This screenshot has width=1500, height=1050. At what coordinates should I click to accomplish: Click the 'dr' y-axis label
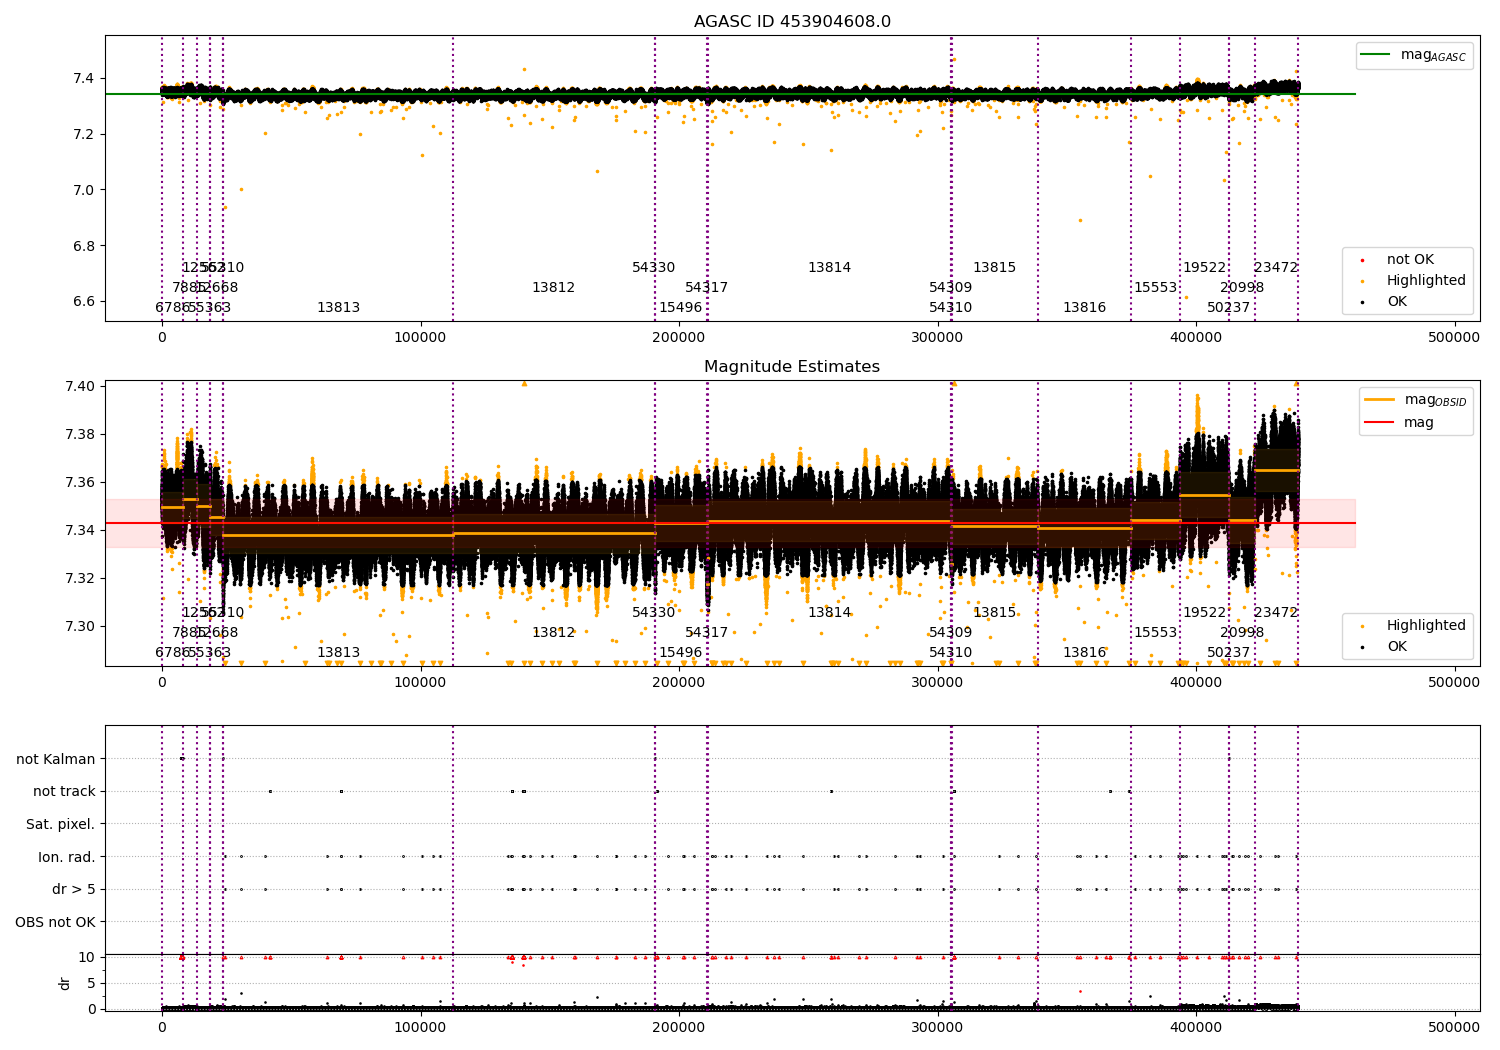tap(65, 983)
